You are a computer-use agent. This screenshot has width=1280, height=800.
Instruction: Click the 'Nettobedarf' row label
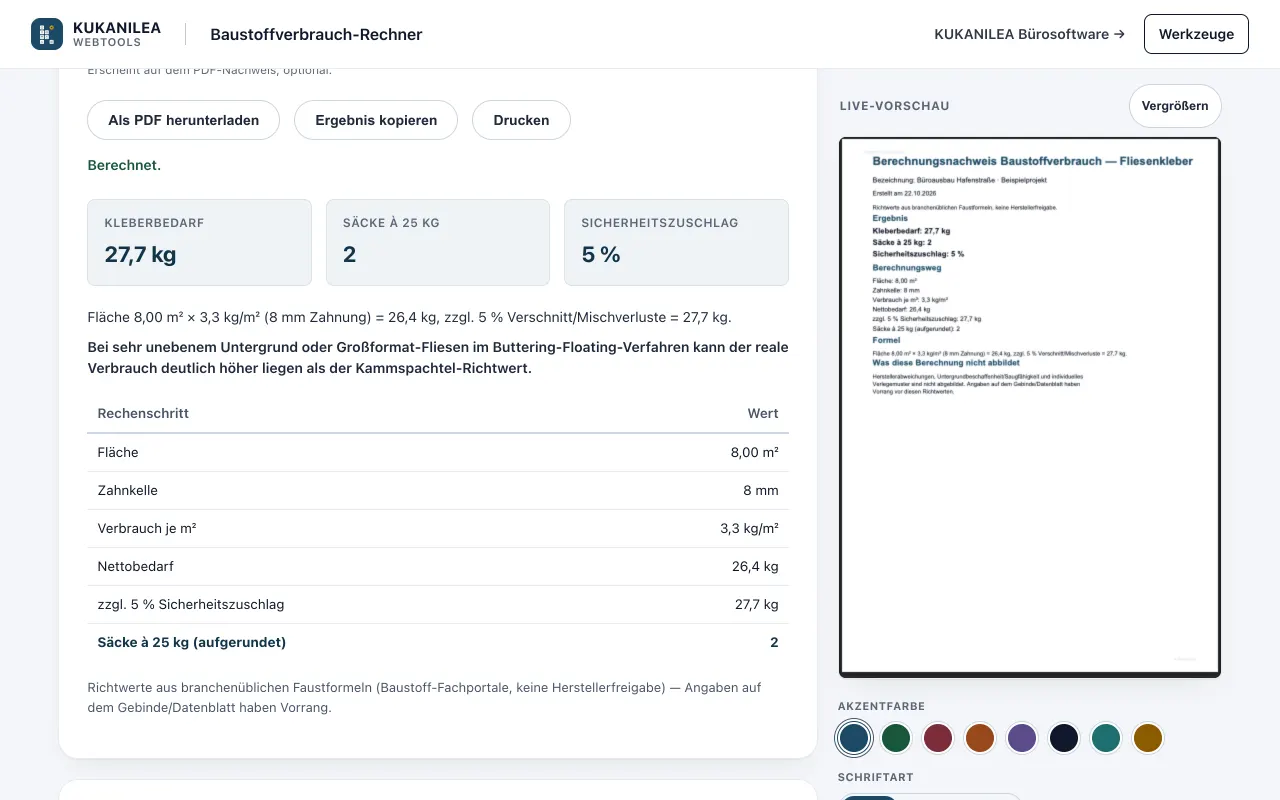click(136, 566)
